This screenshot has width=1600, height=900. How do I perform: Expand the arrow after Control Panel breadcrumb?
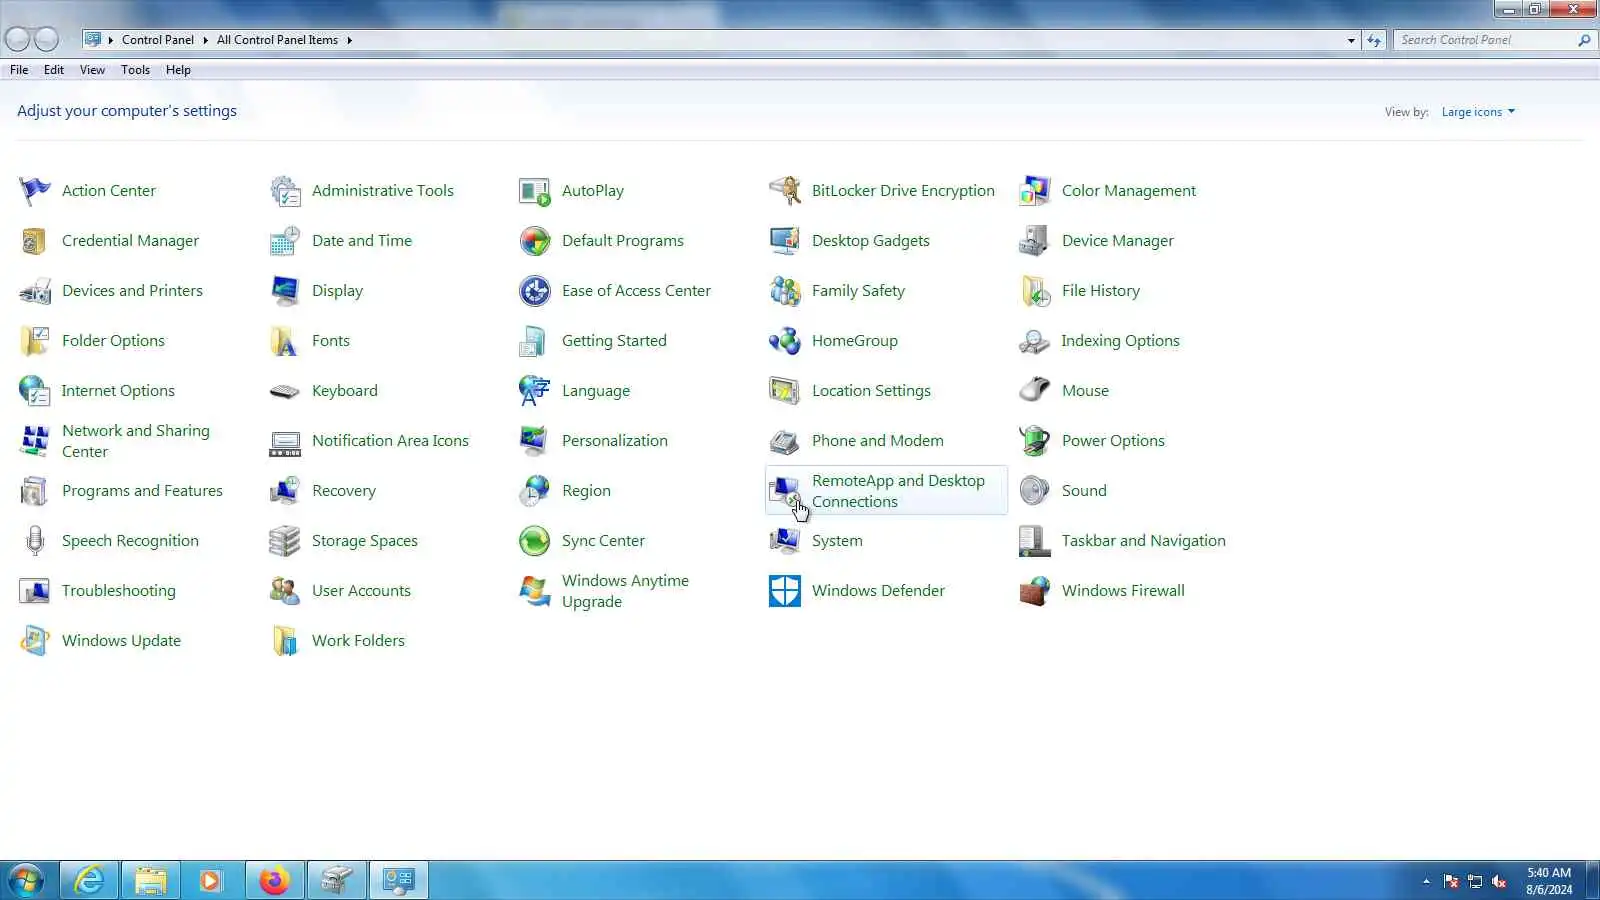click(205, 41)
